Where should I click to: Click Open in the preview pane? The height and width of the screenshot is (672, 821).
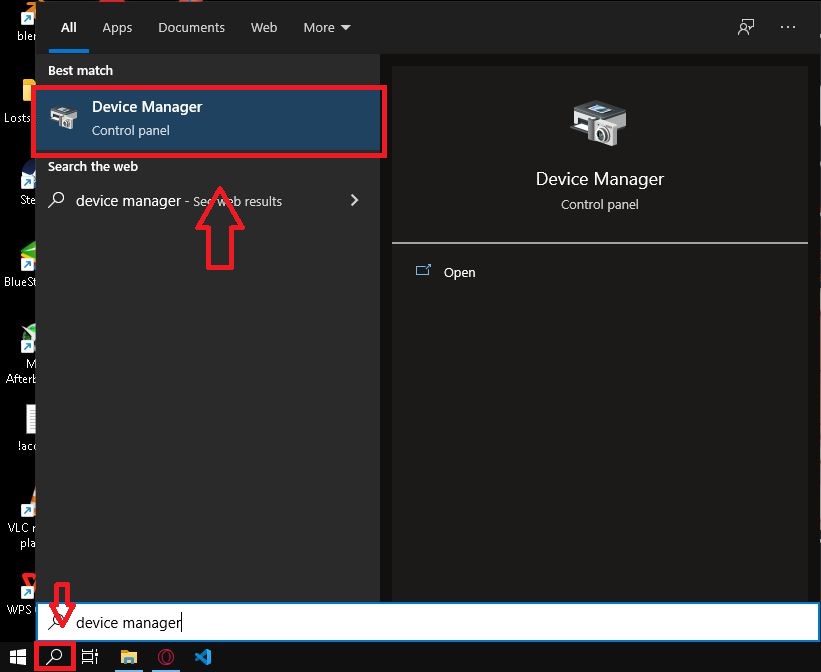tap(459, 272)
